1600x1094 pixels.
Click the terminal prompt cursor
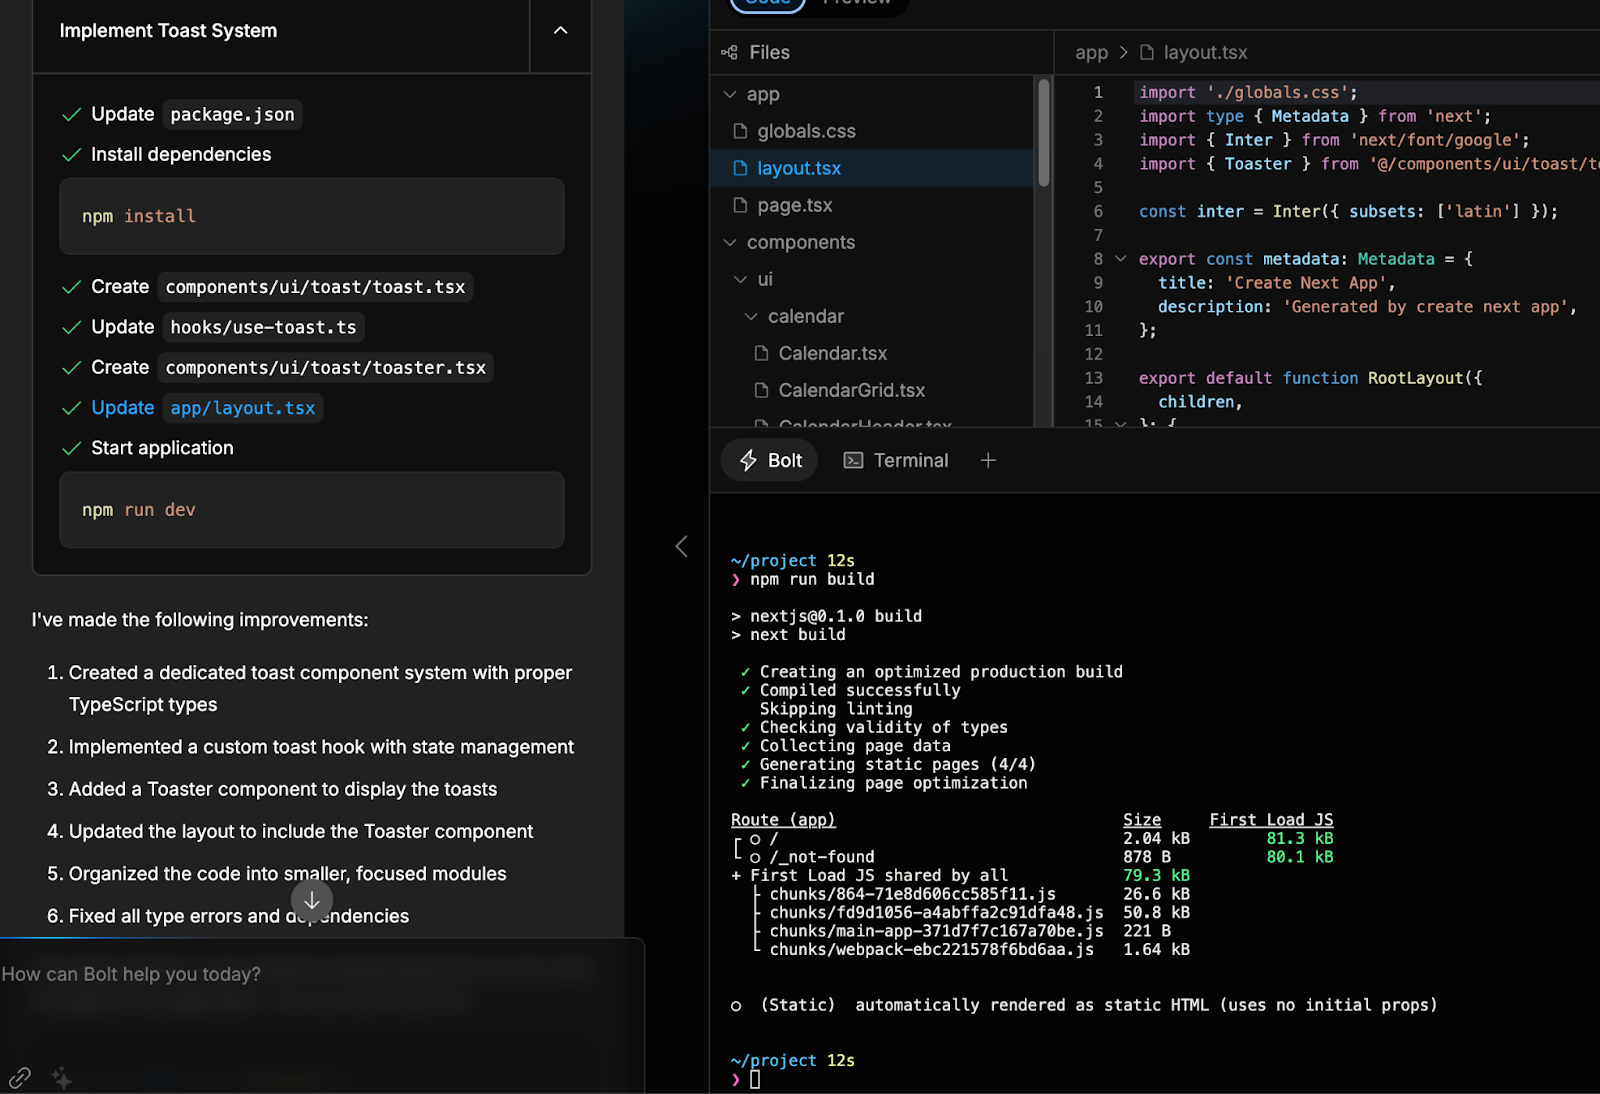755,1079
